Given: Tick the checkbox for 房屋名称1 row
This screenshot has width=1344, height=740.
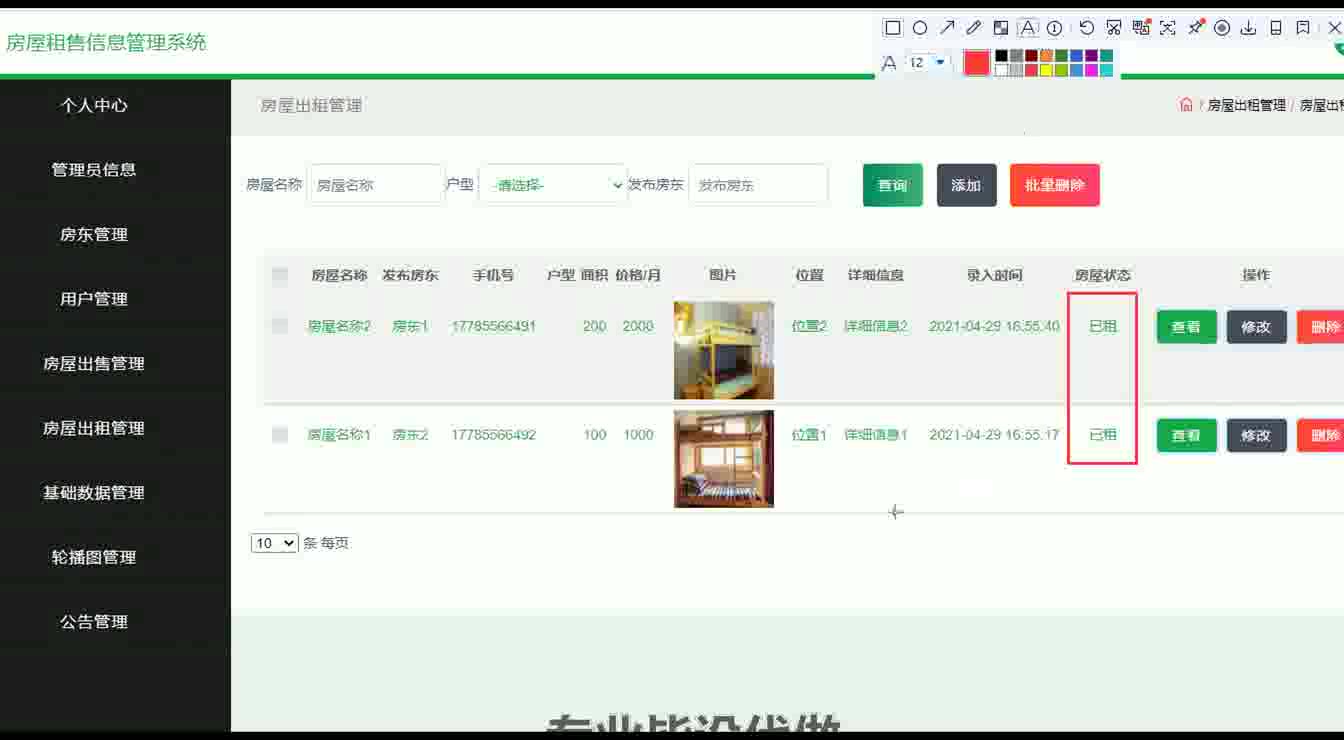Looking at the screenshot, I should tap(280, 435).
